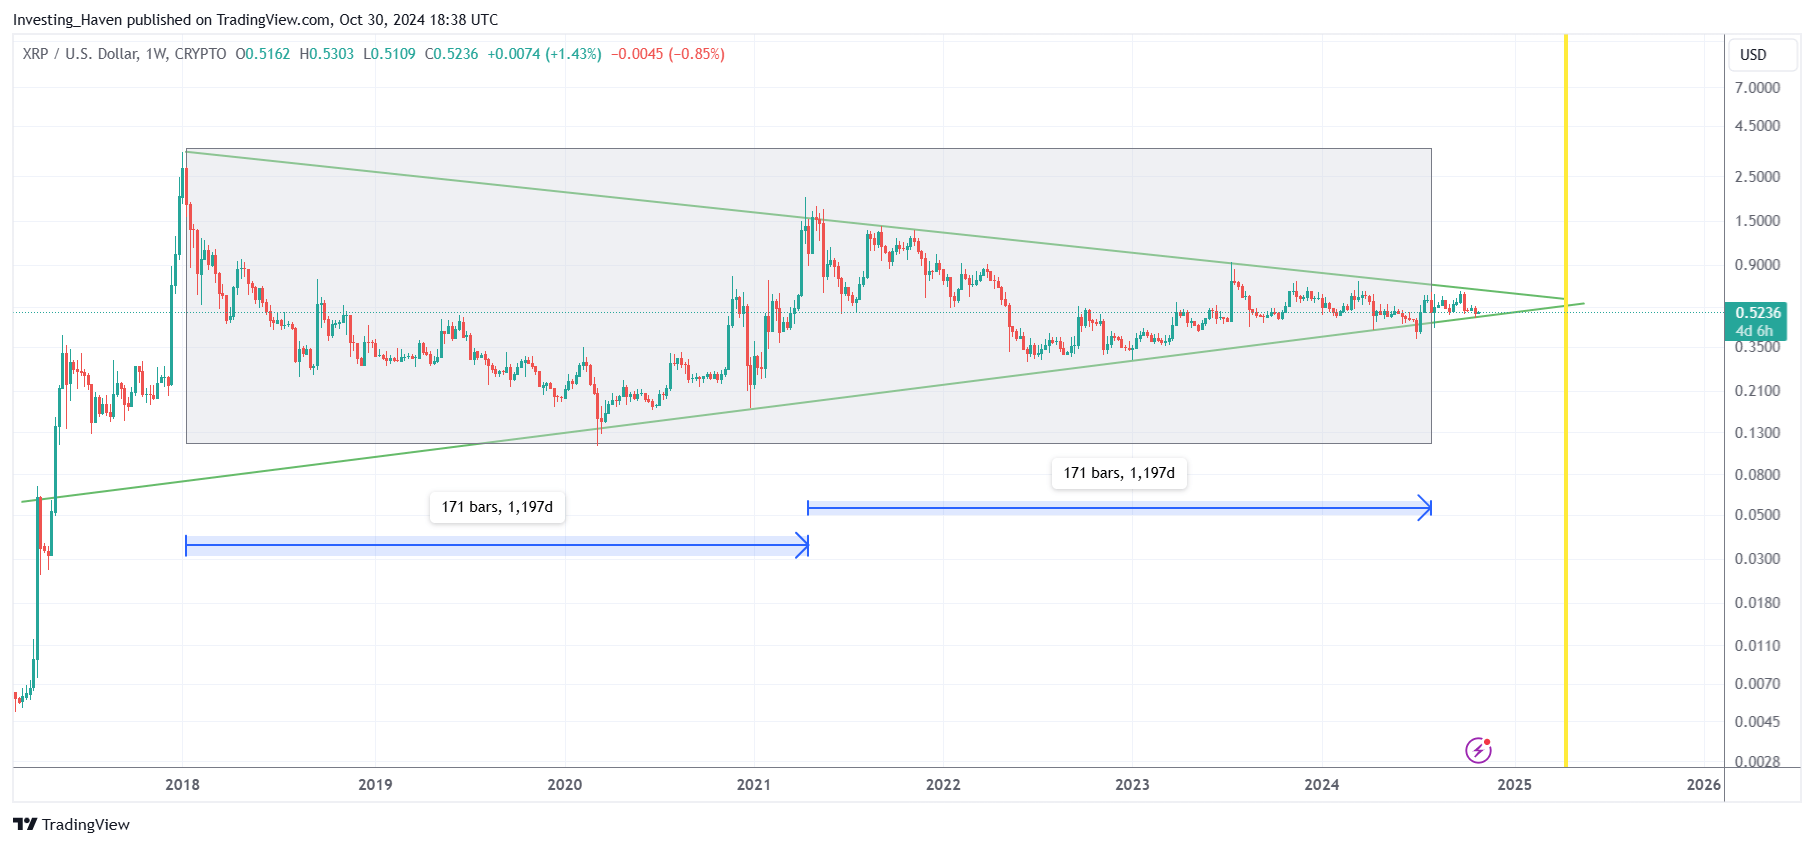Click the 2020 time axis label
The height and width of the screenshot is (846, 1814).
coord(564,785)
